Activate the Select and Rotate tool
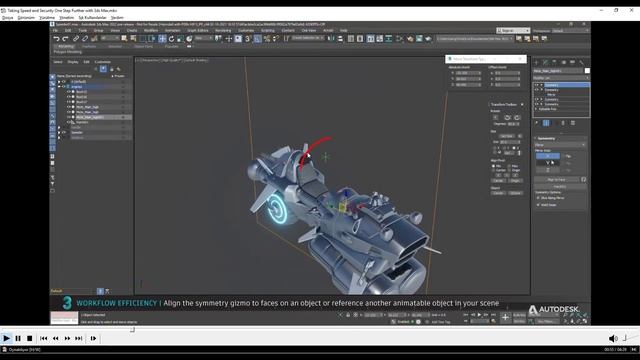 [x=171, y=39]
